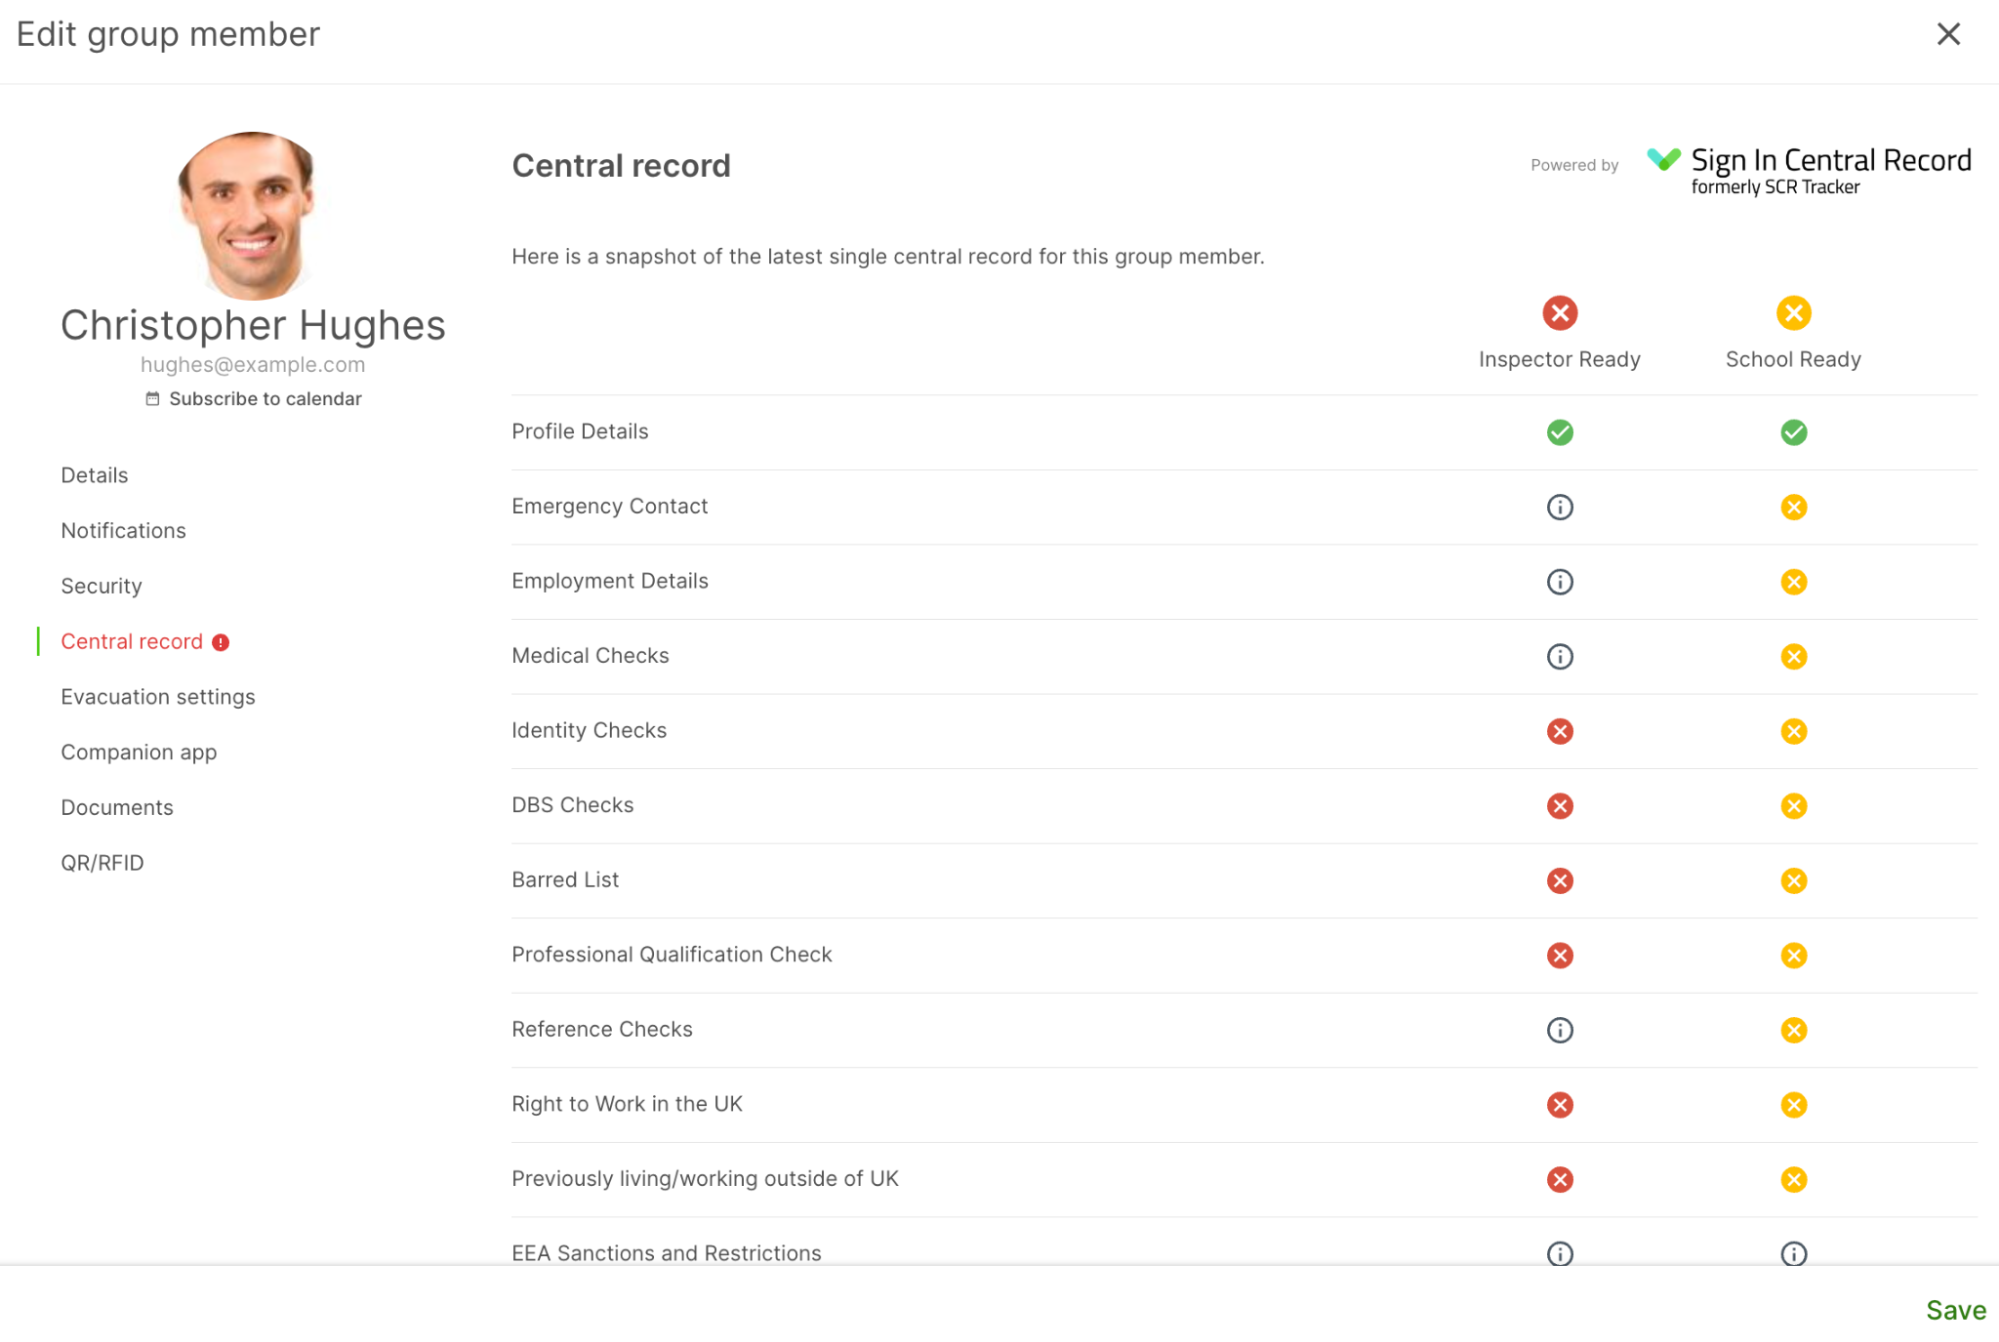Click the green checkmark for Profile Details School Ready

[1792, 431]
